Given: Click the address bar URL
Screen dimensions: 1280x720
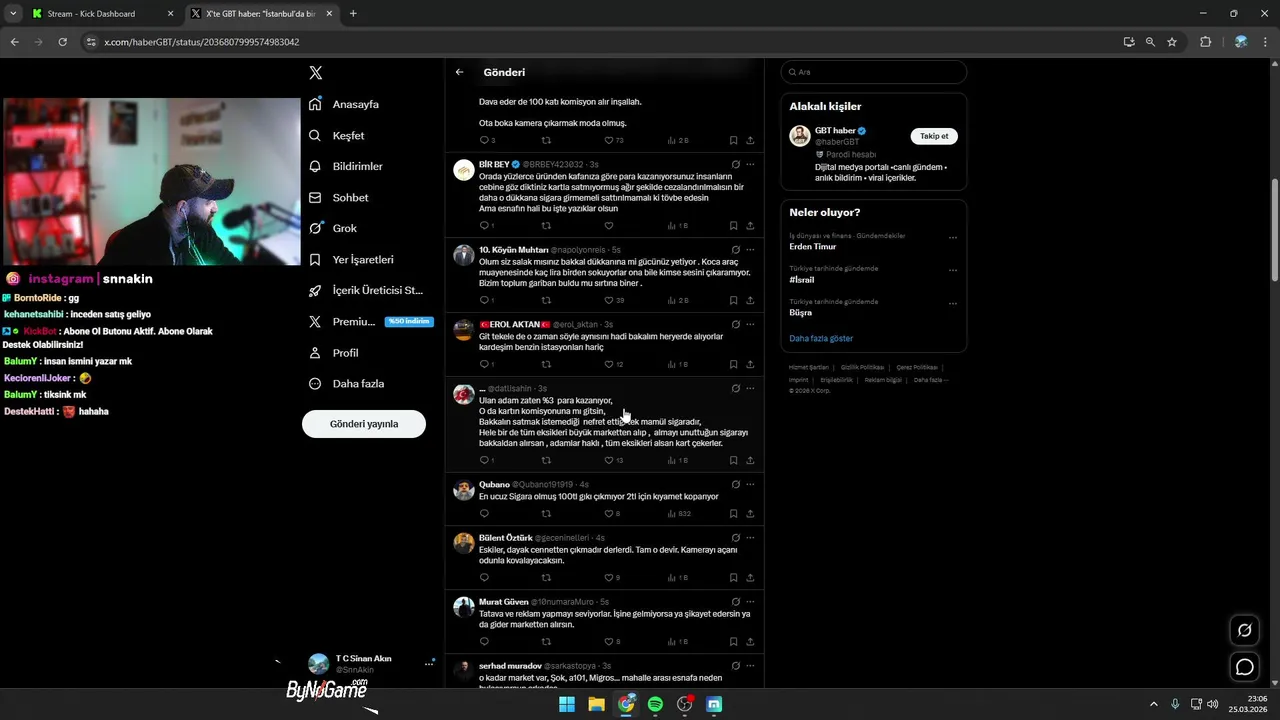Looking at the screenshot, I should (202, 42).
